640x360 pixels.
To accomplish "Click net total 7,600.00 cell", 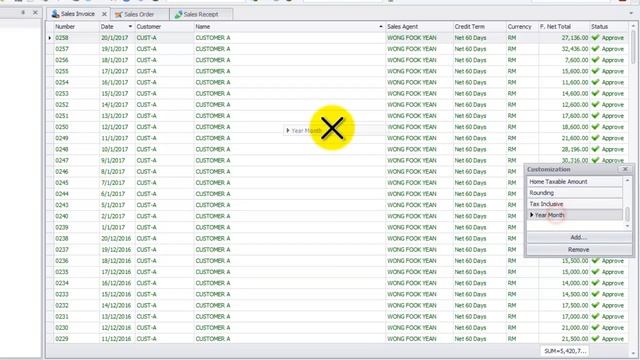I will pyautogui.click(x=576, y=60).
